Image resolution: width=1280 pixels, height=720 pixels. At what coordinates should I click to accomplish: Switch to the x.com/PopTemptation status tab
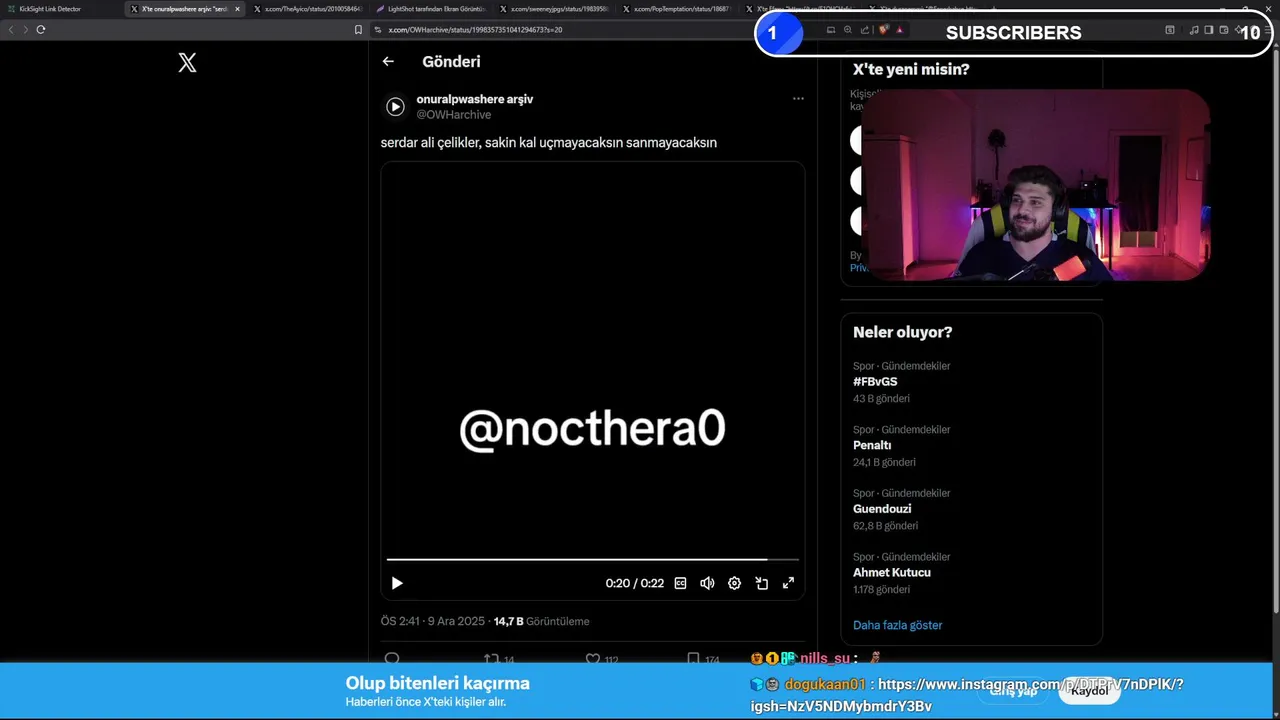point(677,9)
